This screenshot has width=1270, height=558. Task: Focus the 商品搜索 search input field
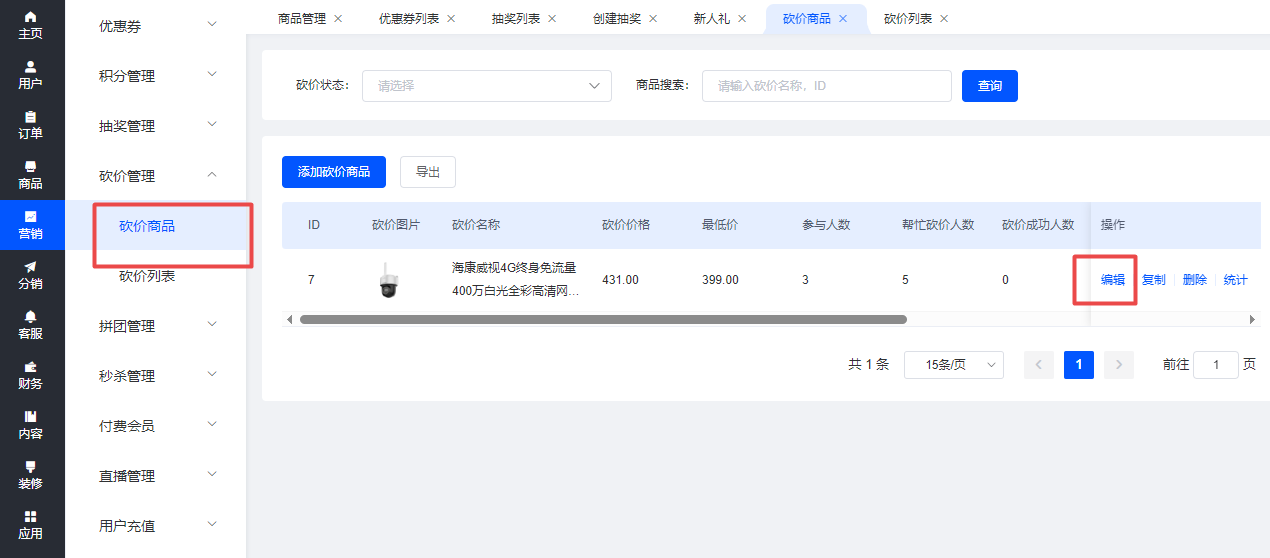point(826,86)
